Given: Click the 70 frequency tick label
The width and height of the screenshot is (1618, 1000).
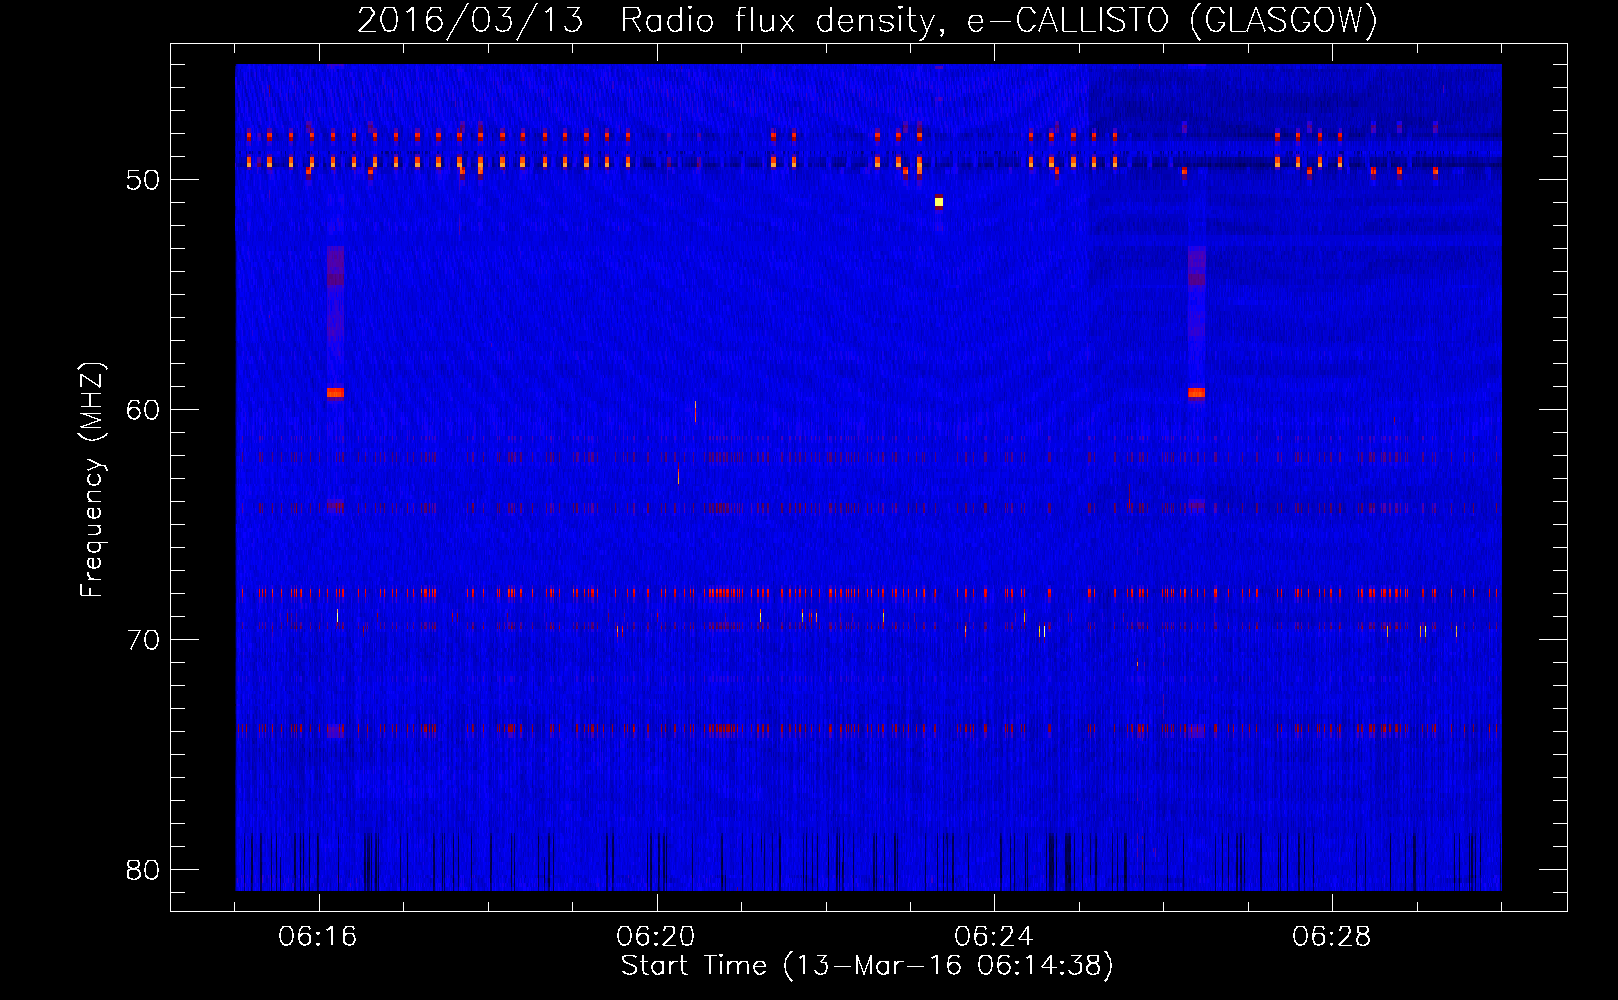Looking at the screenshot, I should click(143, 640).
